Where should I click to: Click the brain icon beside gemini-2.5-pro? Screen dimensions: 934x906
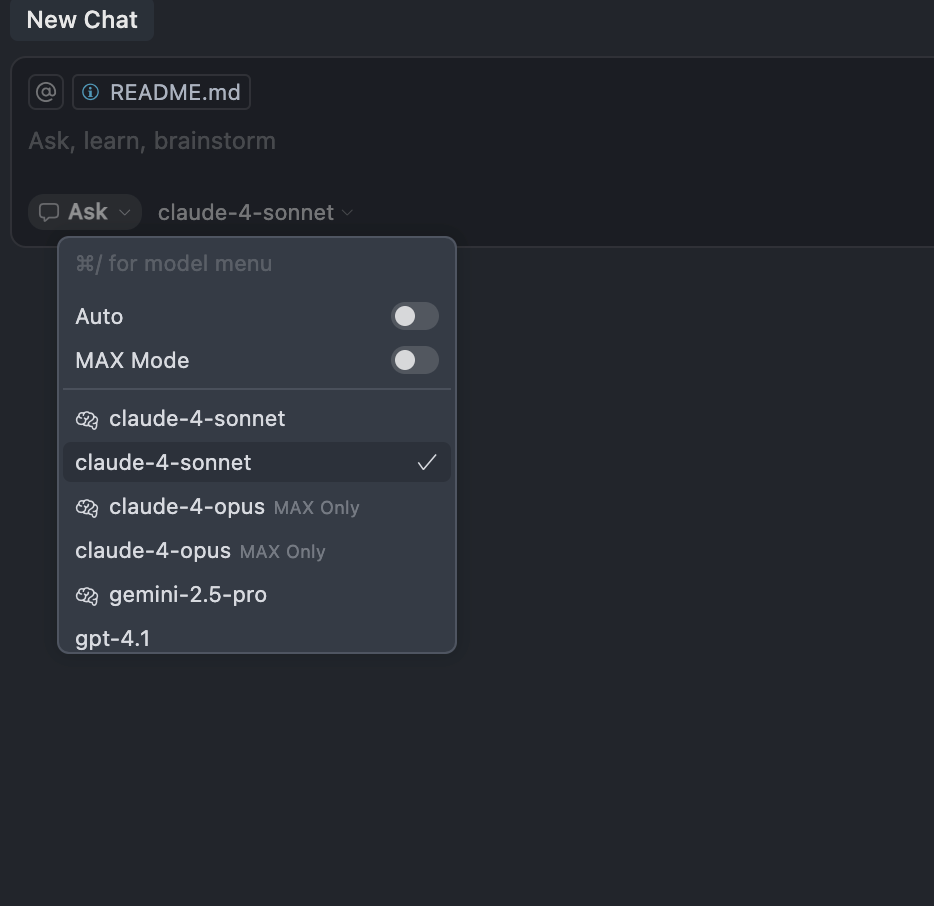[87, 594]
